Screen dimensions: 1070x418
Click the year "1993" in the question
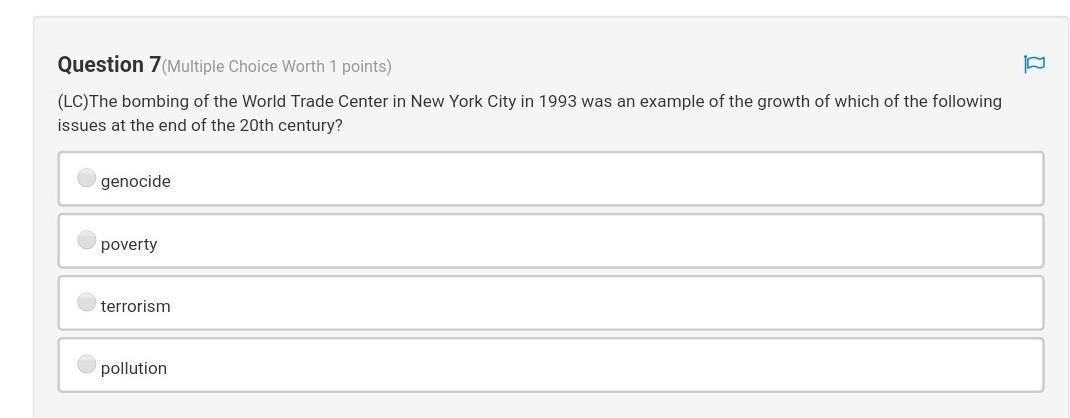[x=558, y=102]
